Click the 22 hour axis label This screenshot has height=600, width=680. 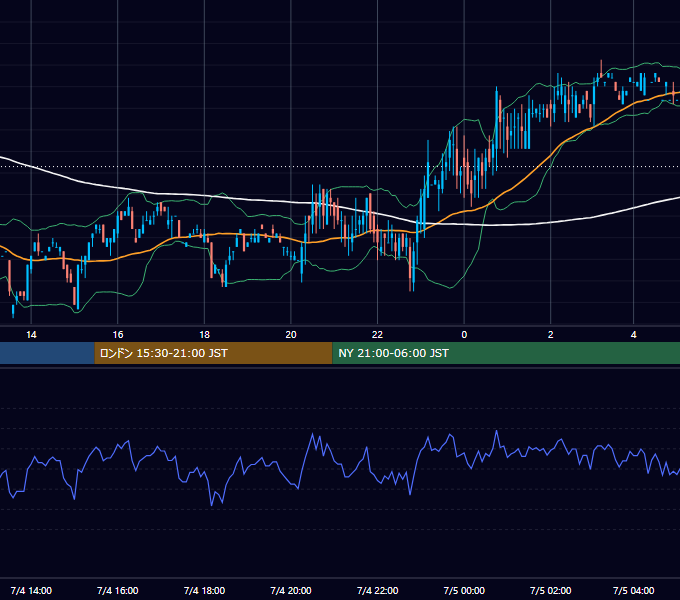[377, 335]
